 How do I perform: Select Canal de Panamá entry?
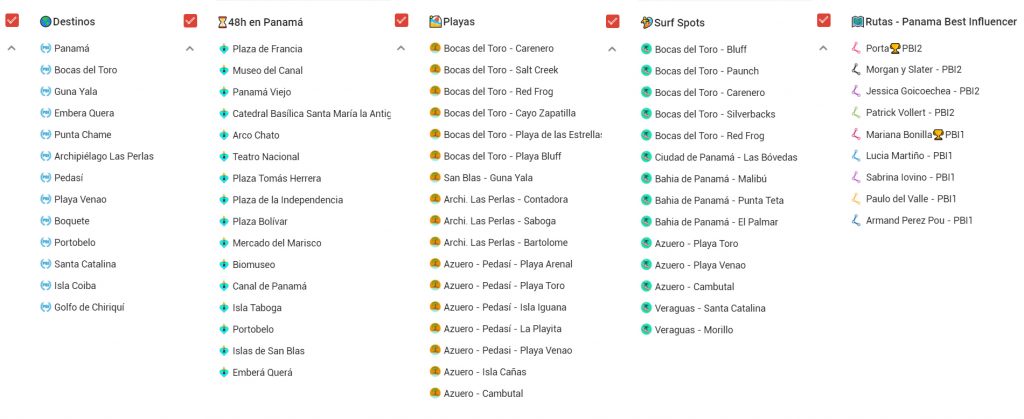coord(269,286)
